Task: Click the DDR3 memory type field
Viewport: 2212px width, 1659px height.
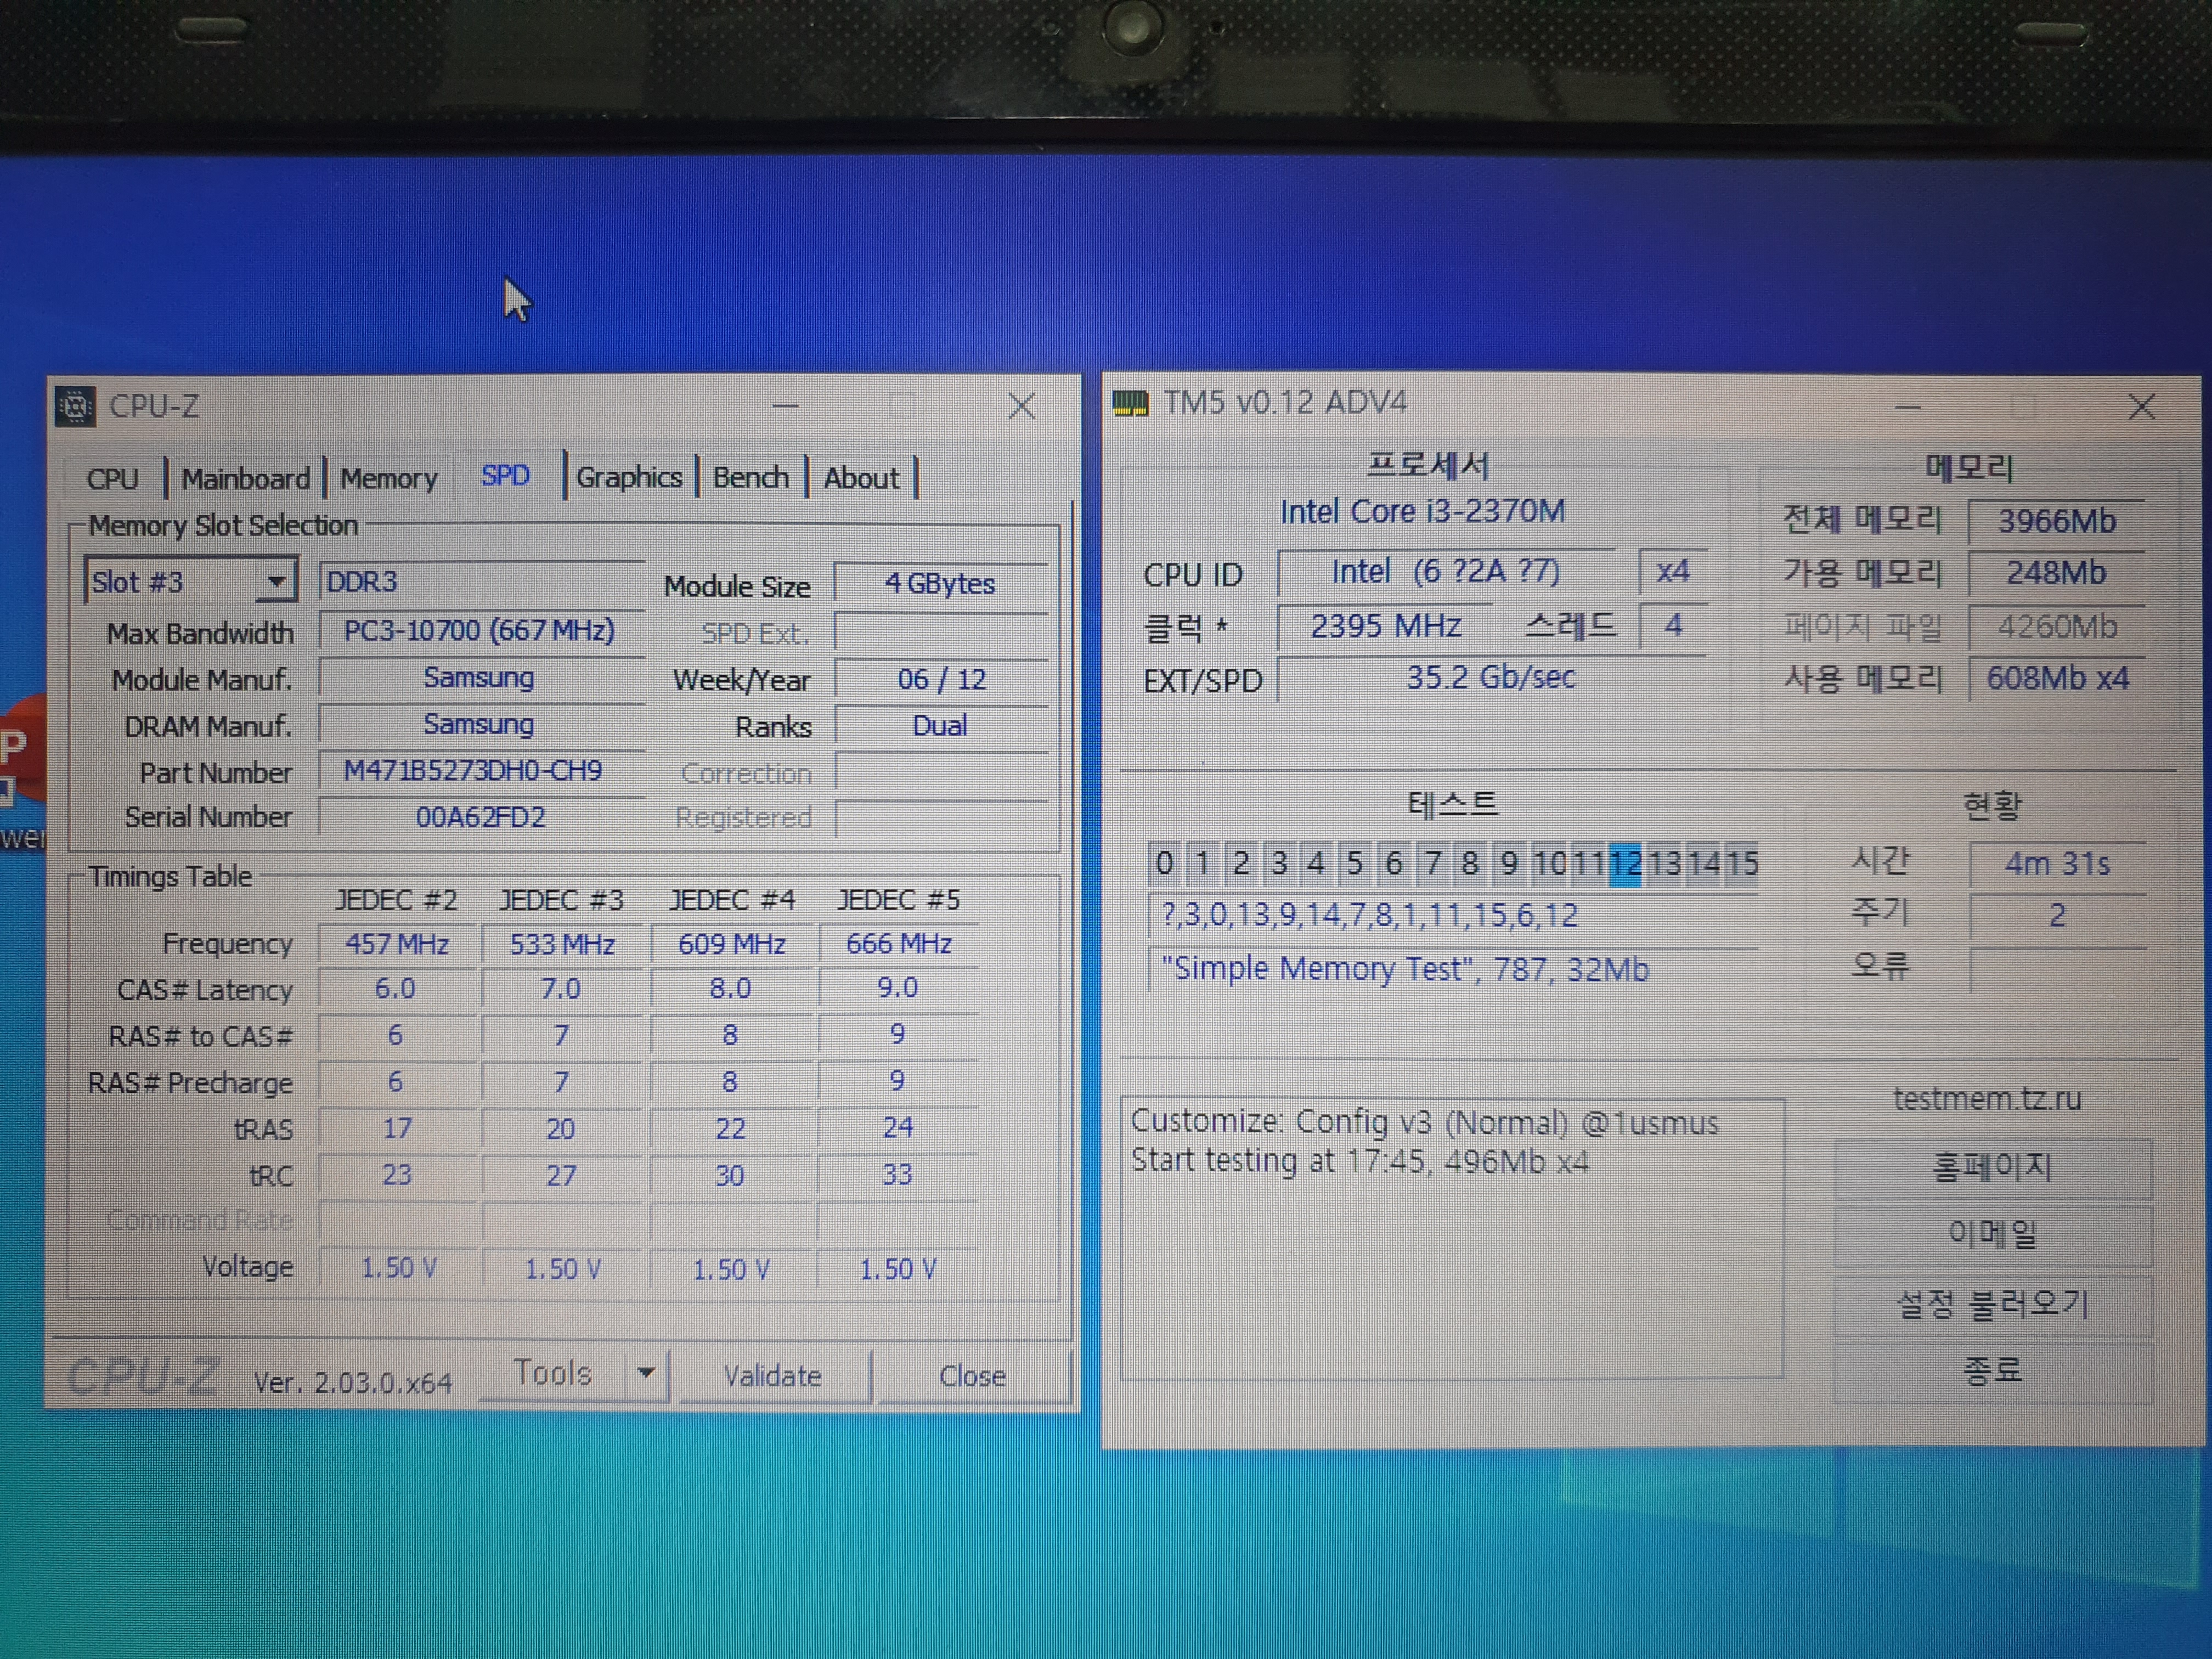Action: point(482,581)
